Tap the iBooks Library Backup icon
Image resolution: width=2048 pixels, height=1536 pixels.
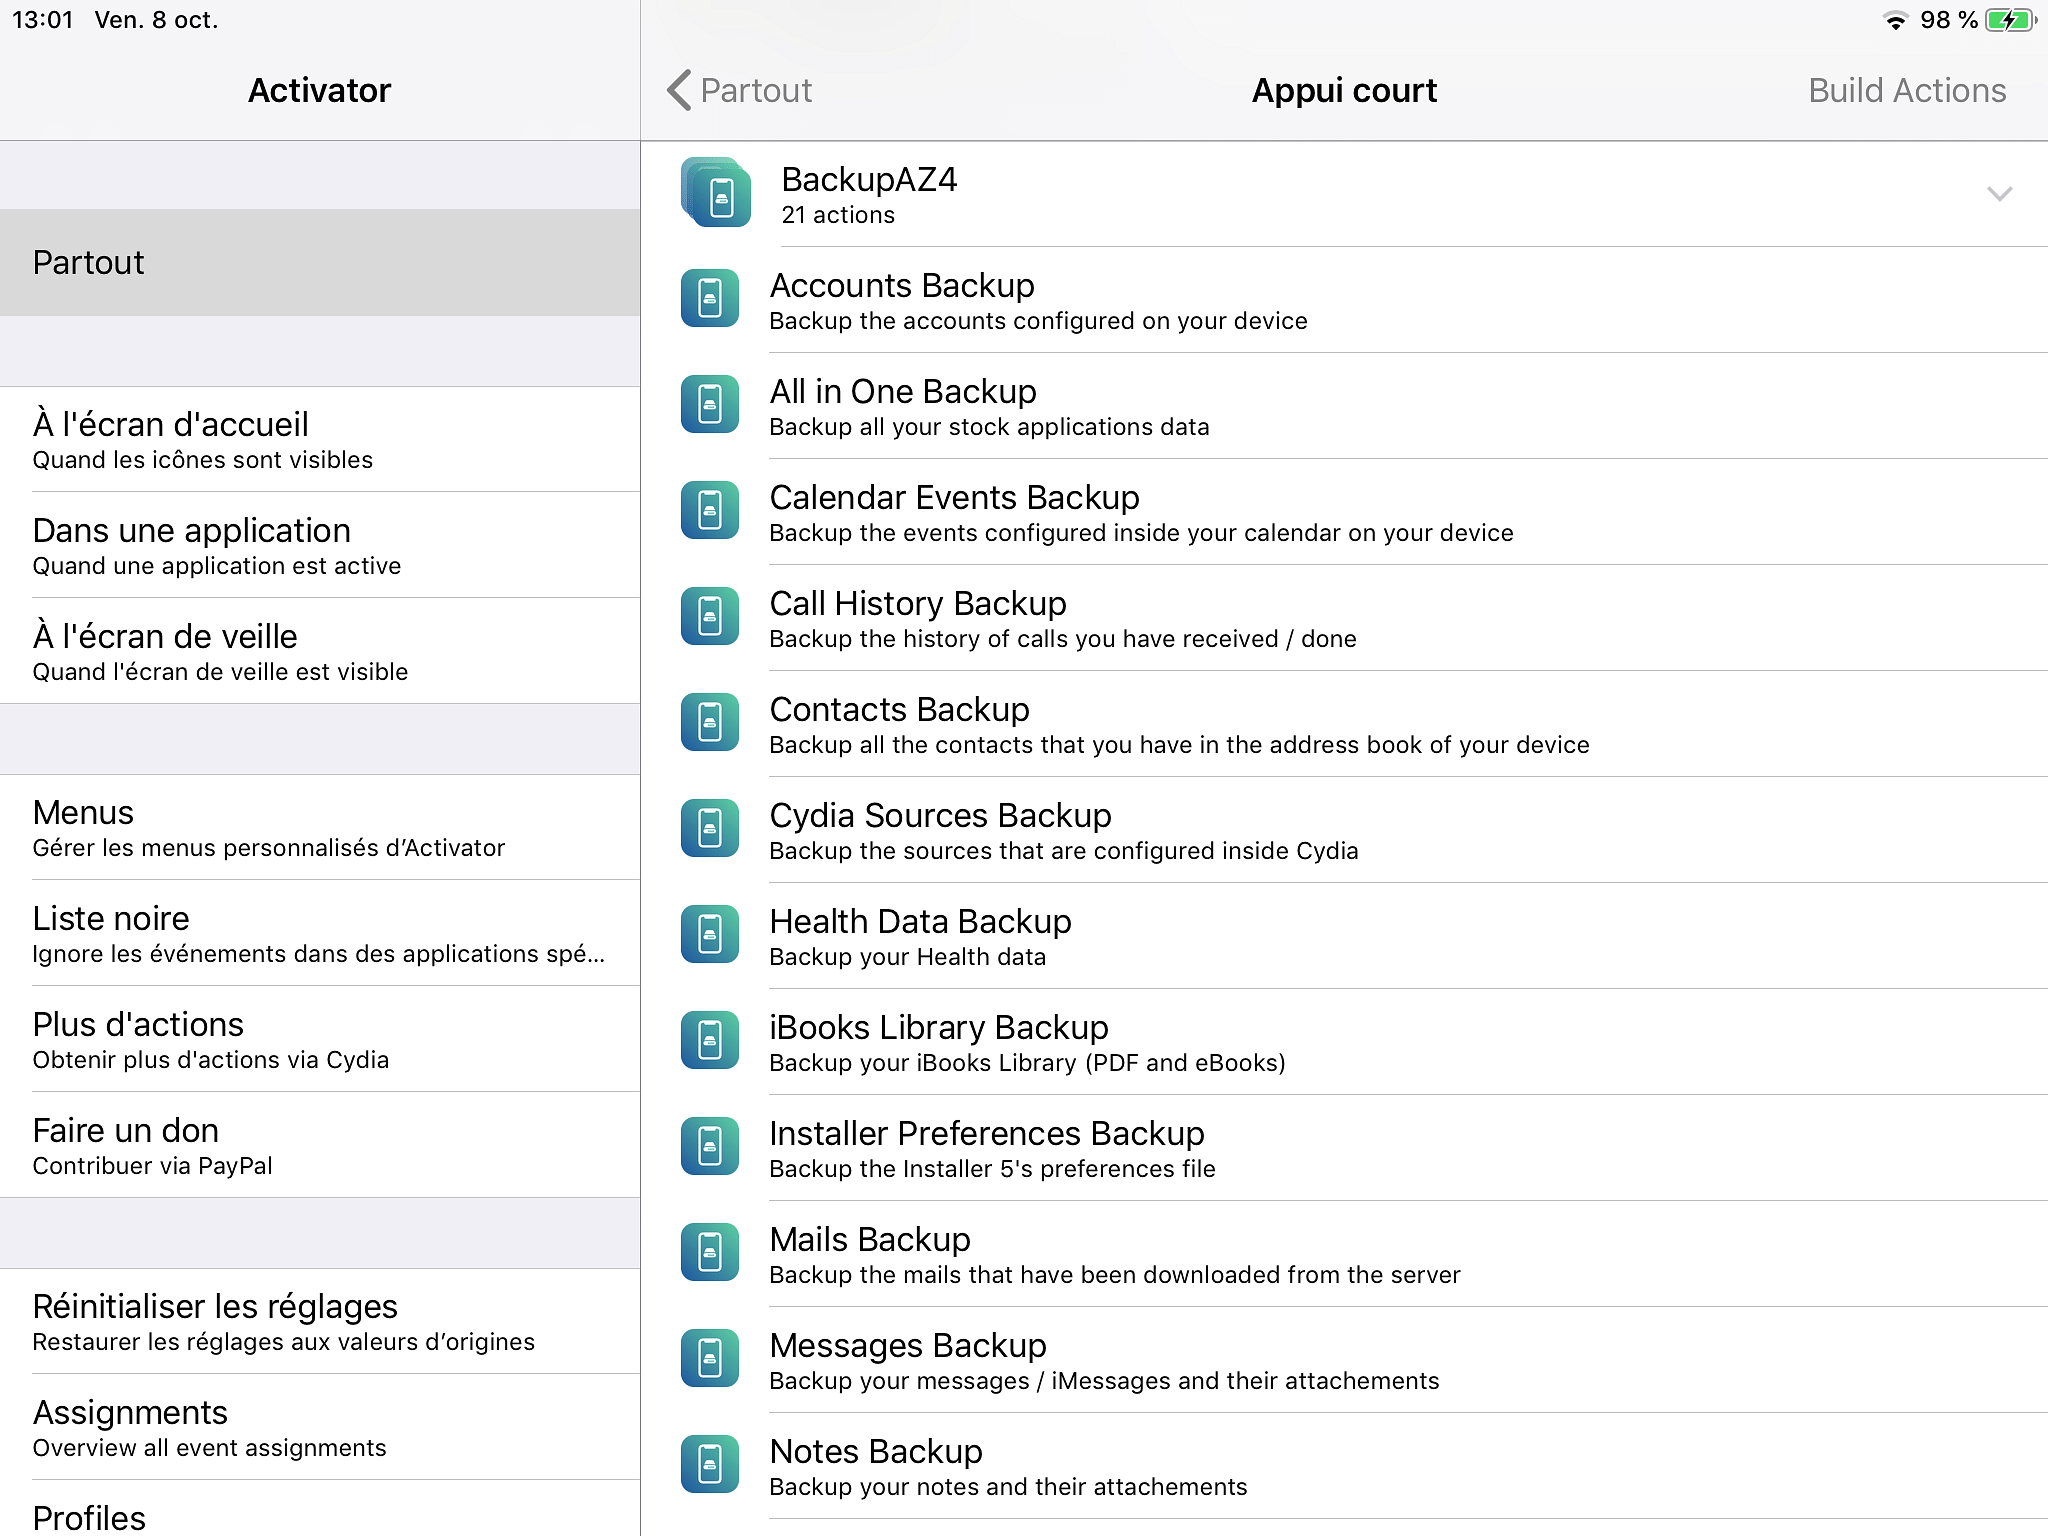click(x=710, y=1041)
